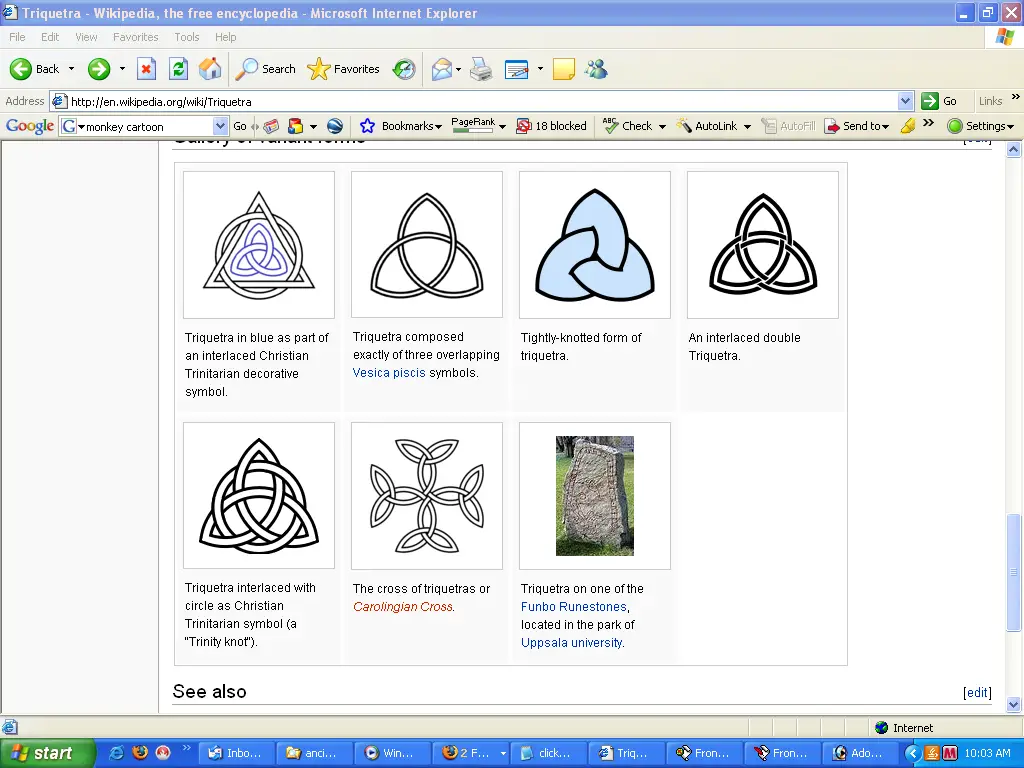Go back using the Back arrow button
The height and width of the screenshot is (768, 1024).
tap(35, 69)
